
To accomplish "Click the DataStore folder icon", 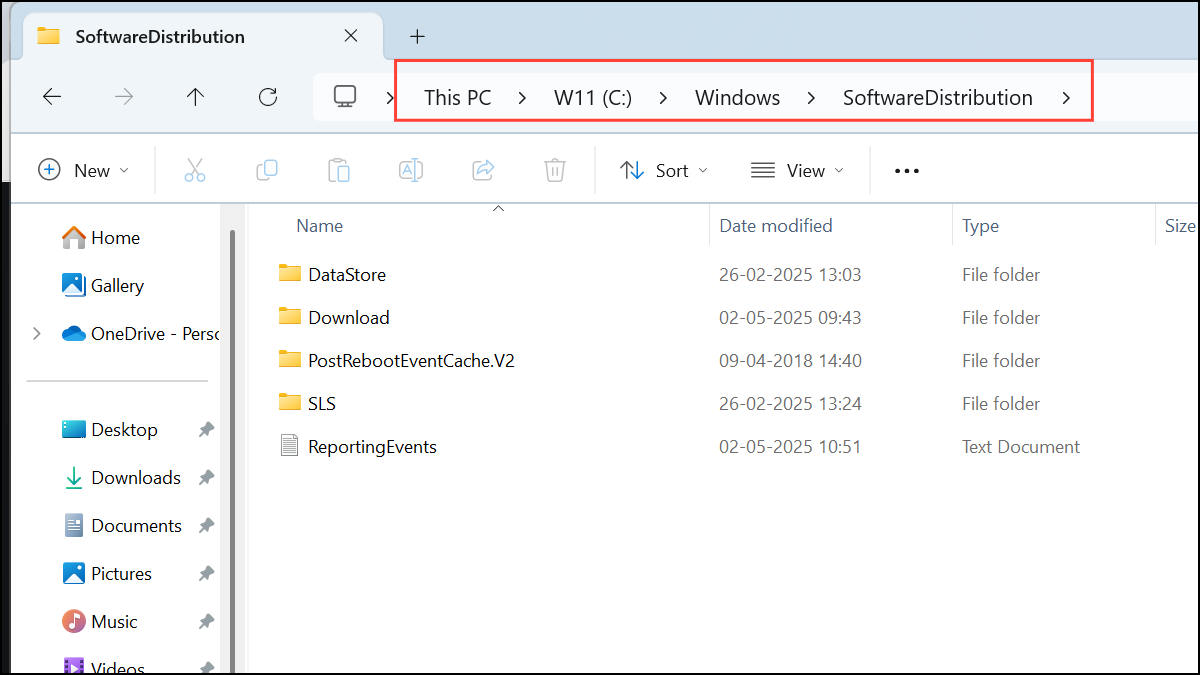I will coord(290,273).
